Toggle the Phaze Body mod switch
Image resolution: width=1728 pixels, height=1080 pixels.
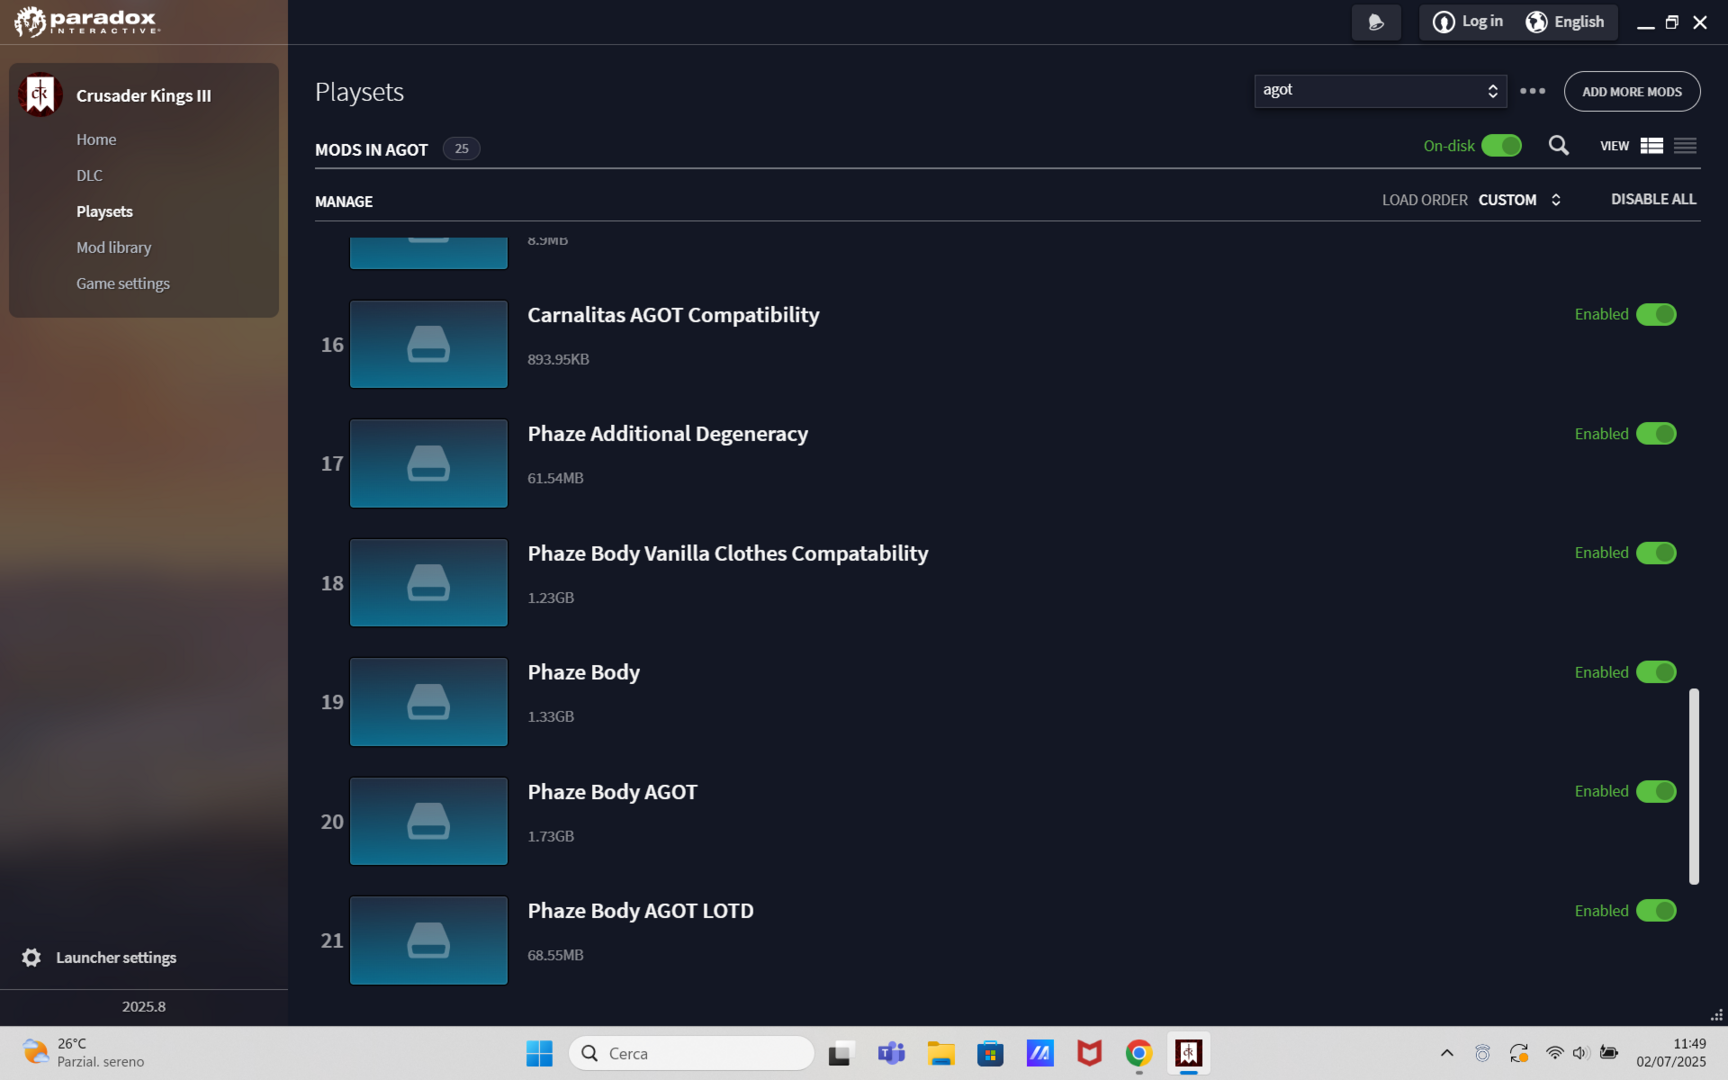(1656, 672)
